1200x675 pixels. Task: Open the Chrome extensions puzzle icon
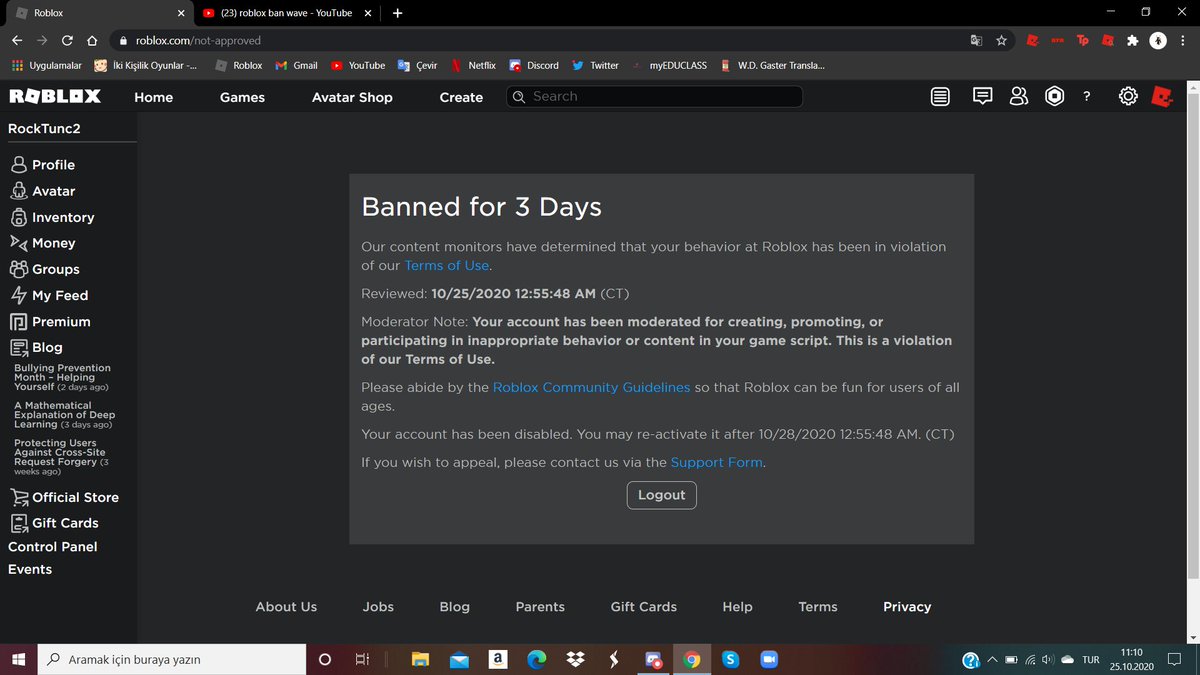point(1132,41)
